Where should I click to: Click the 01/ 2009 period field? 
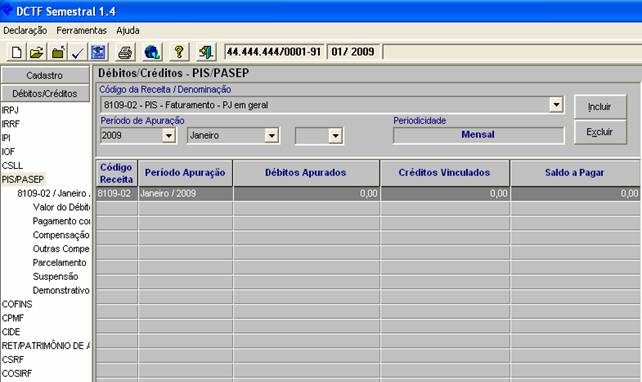point(354,52)
